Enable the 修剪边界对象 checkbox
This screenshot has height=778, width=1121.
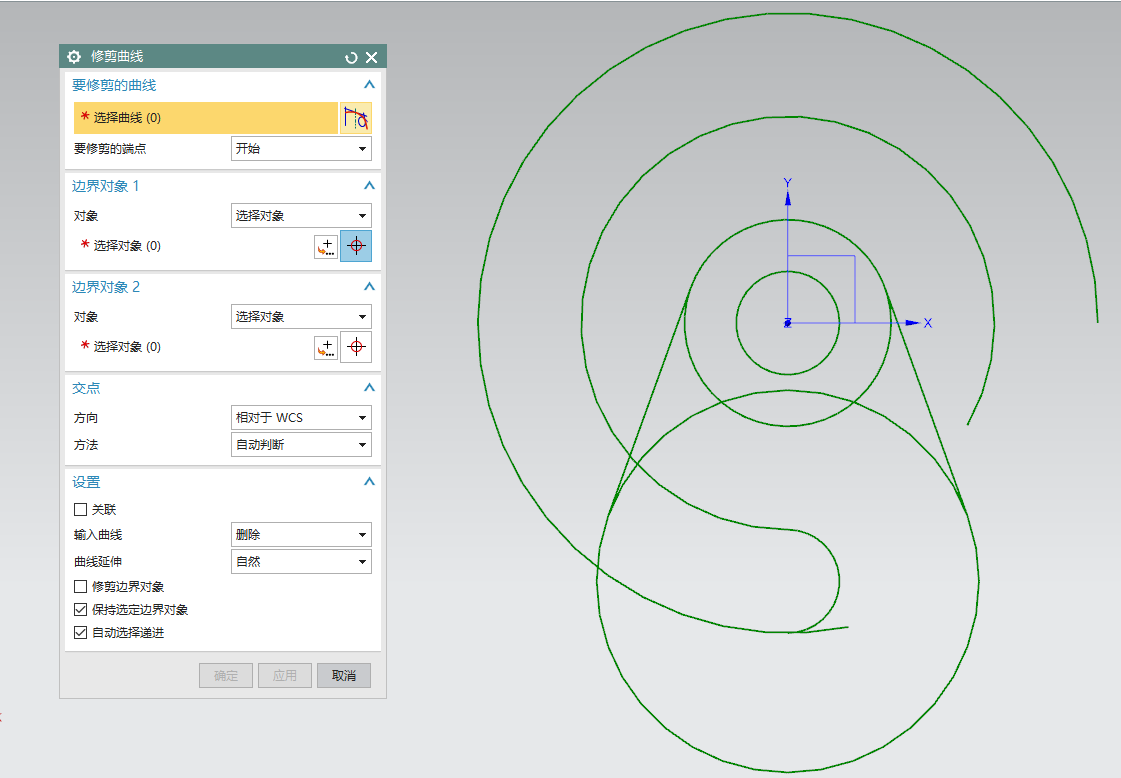click(81, 587)
